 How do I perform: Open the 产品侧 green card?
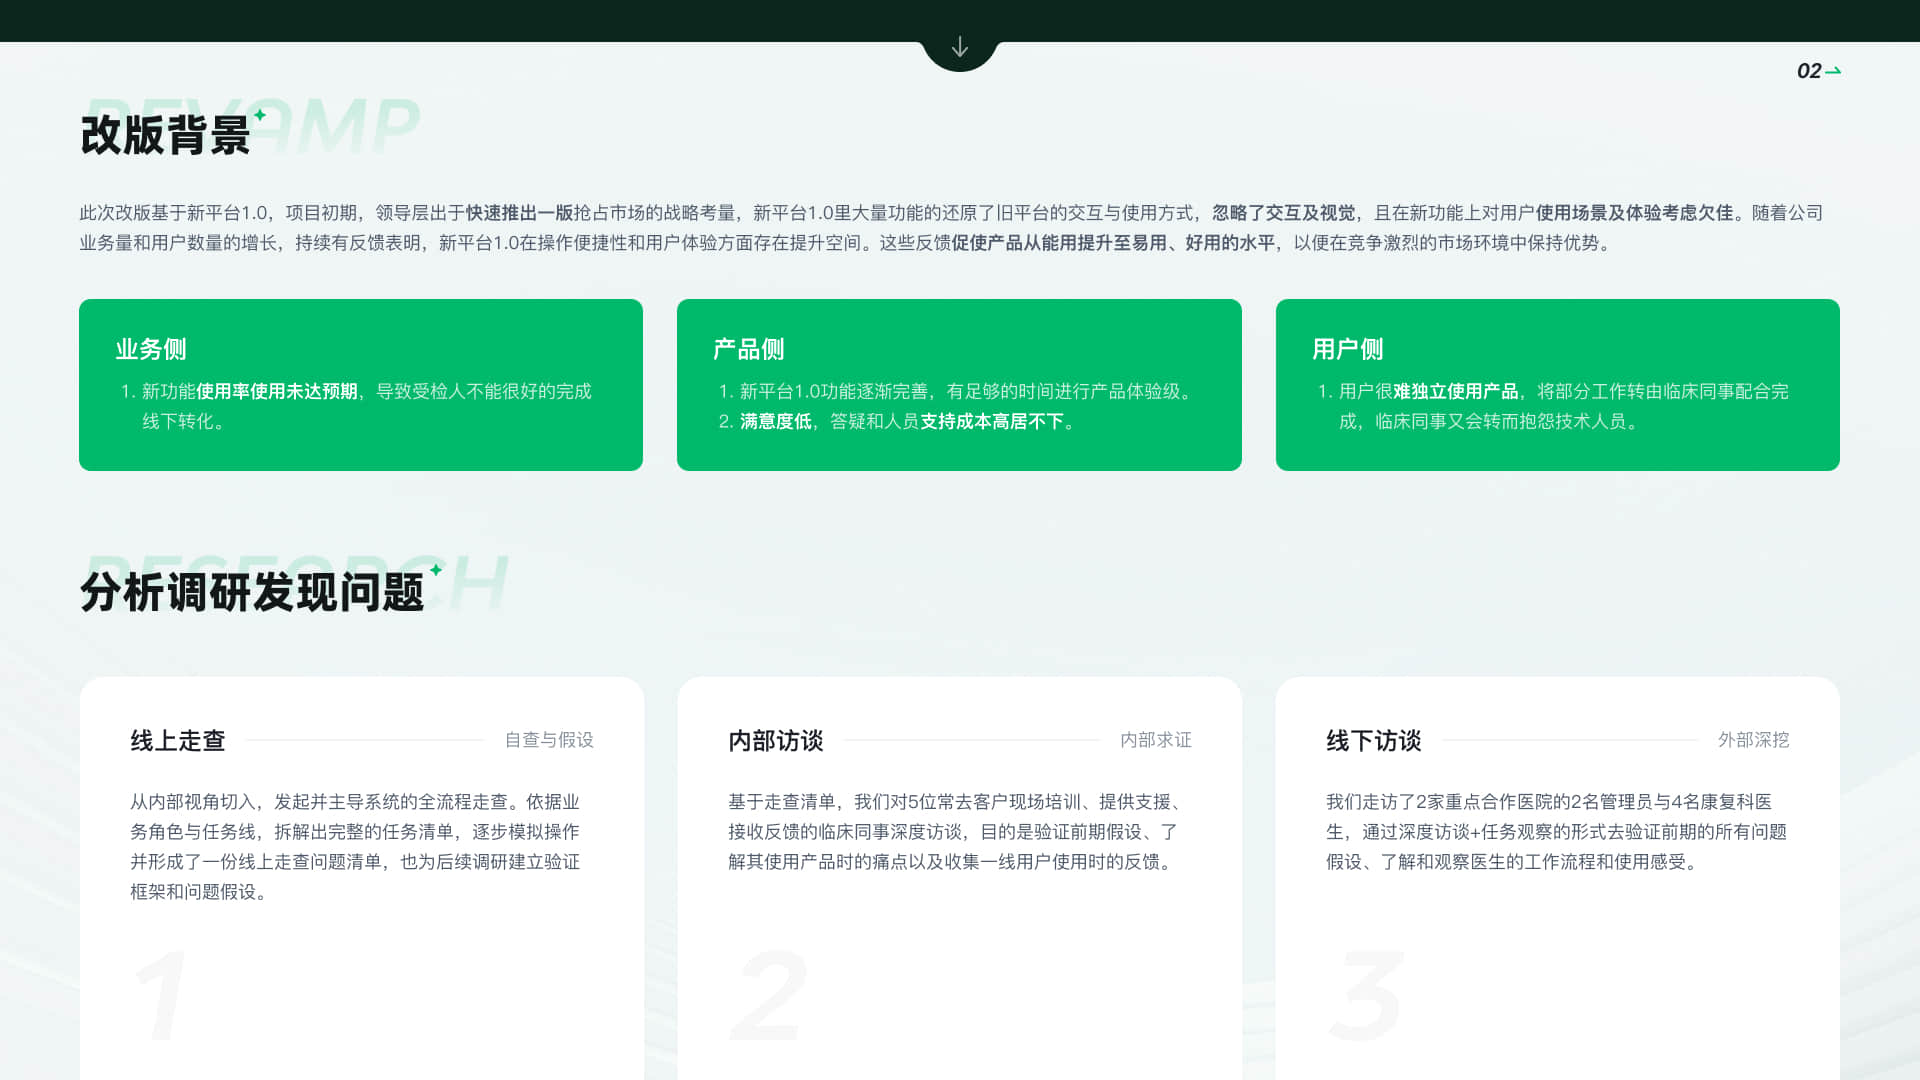[x=959, y=385]
